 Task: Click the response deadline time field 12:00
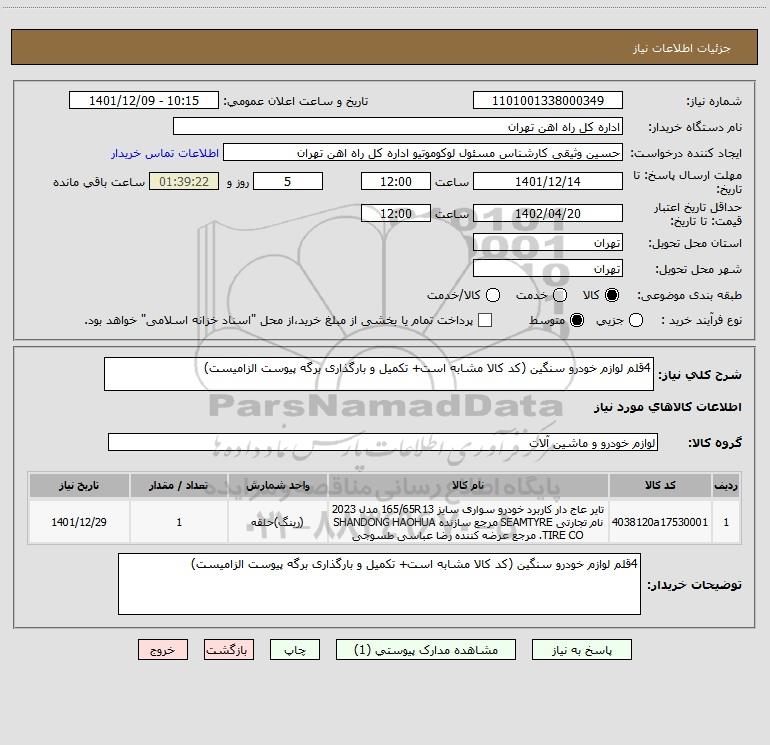[396, 181]
